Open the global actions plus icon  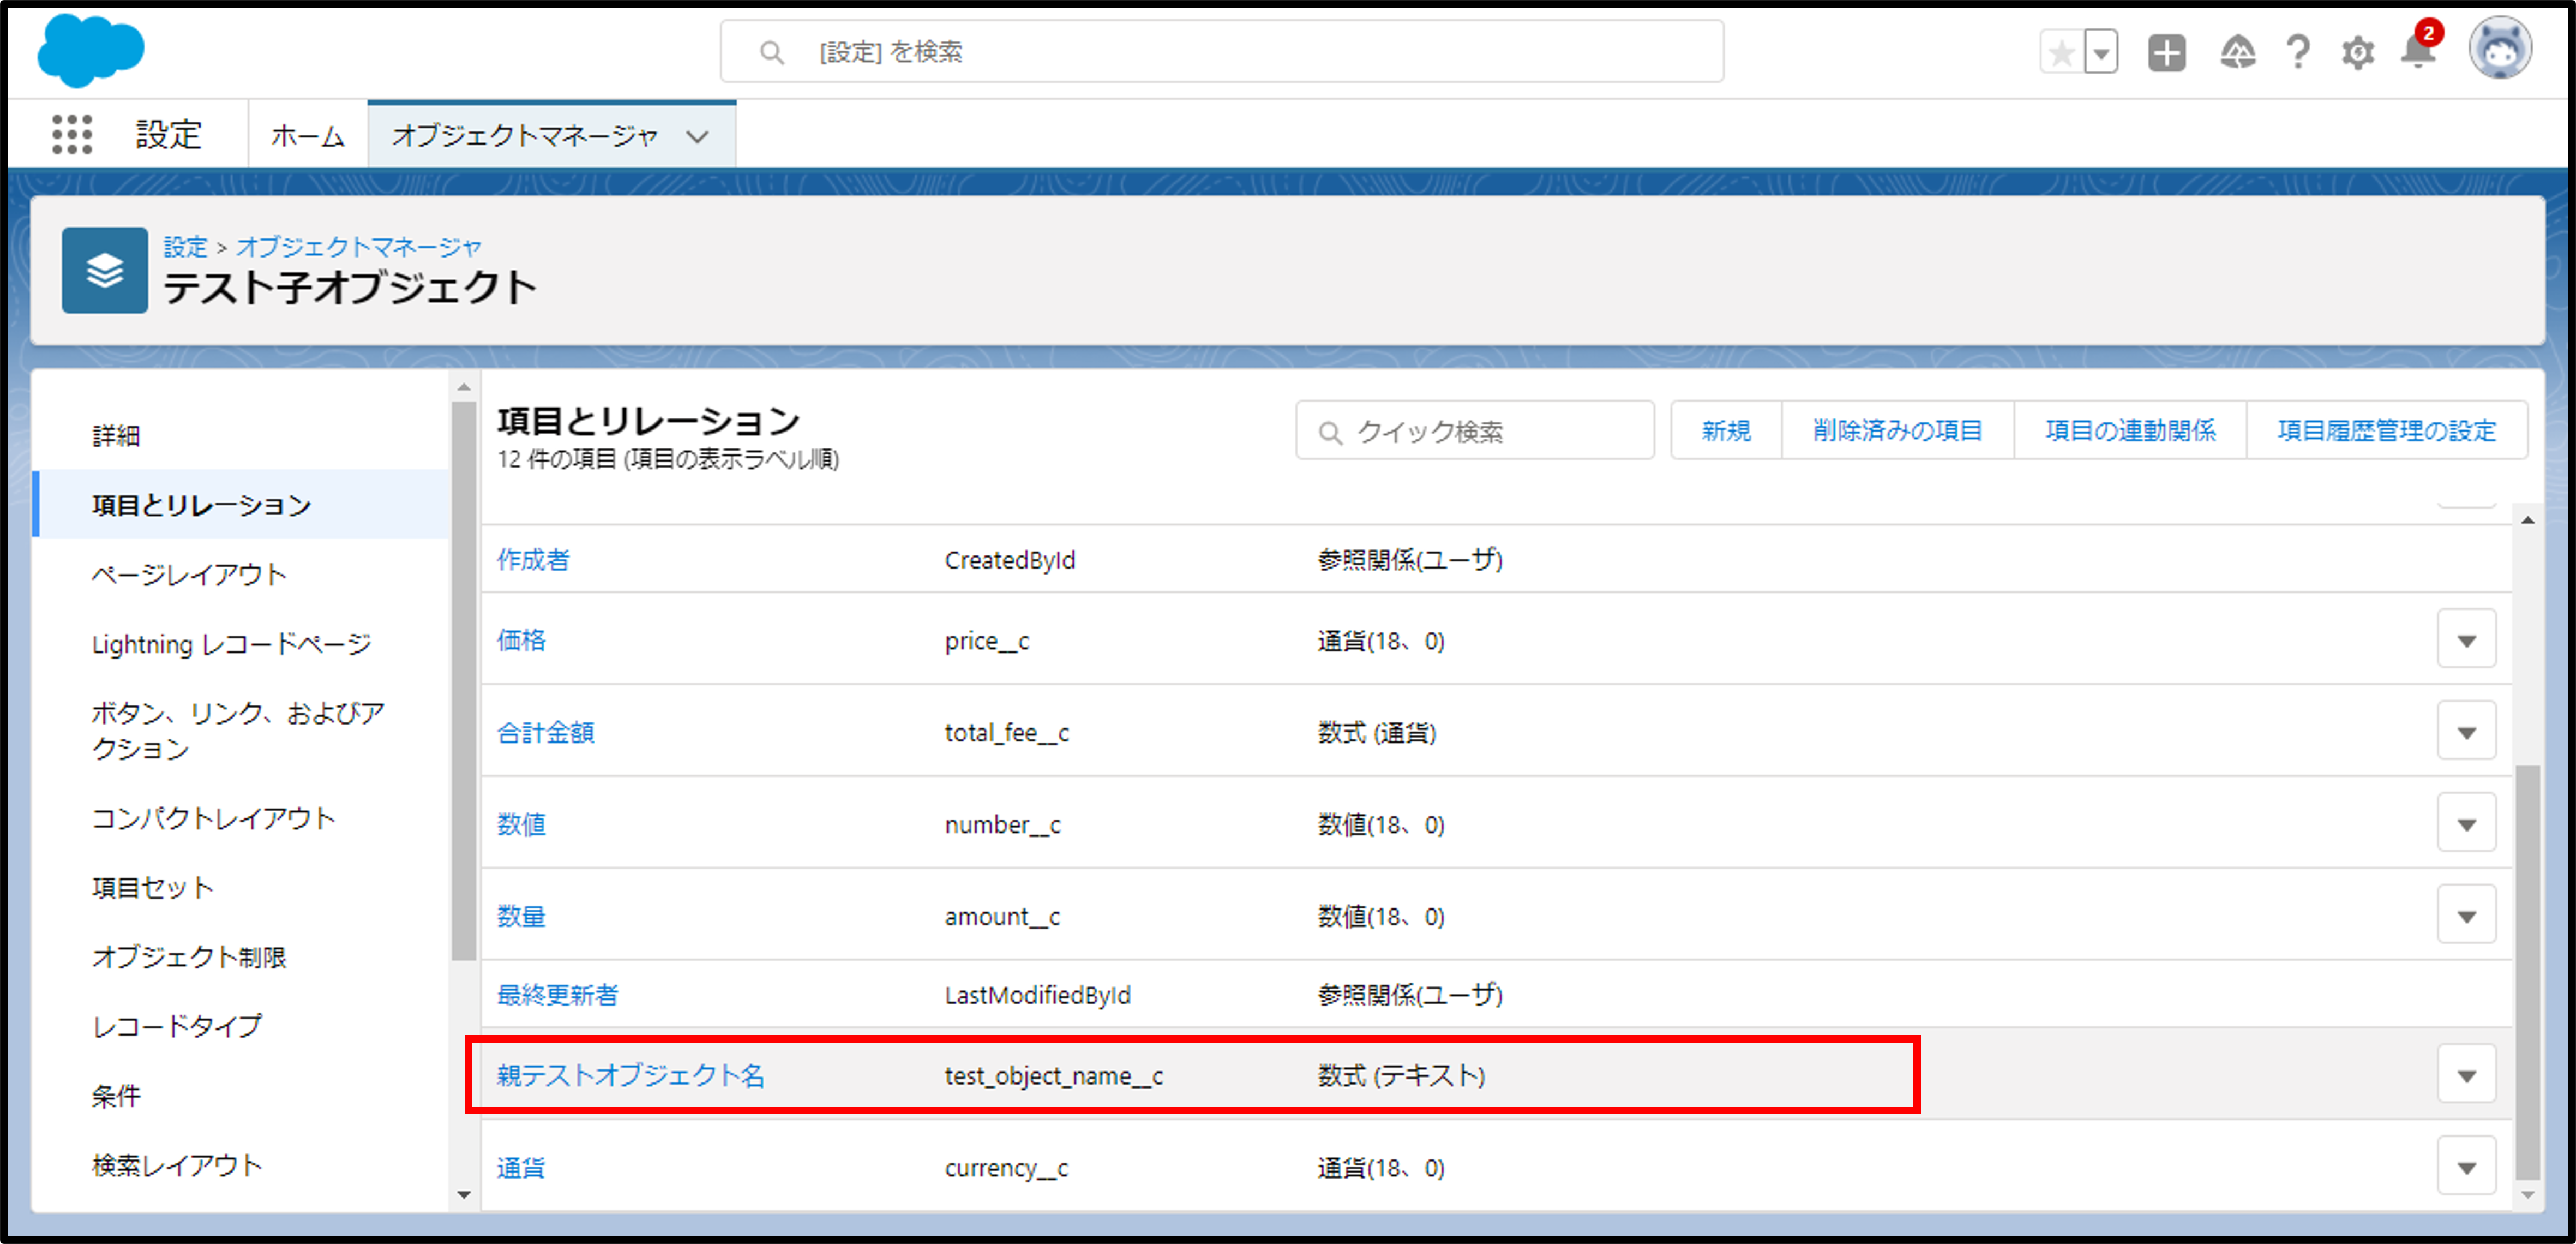[2166, 53]
